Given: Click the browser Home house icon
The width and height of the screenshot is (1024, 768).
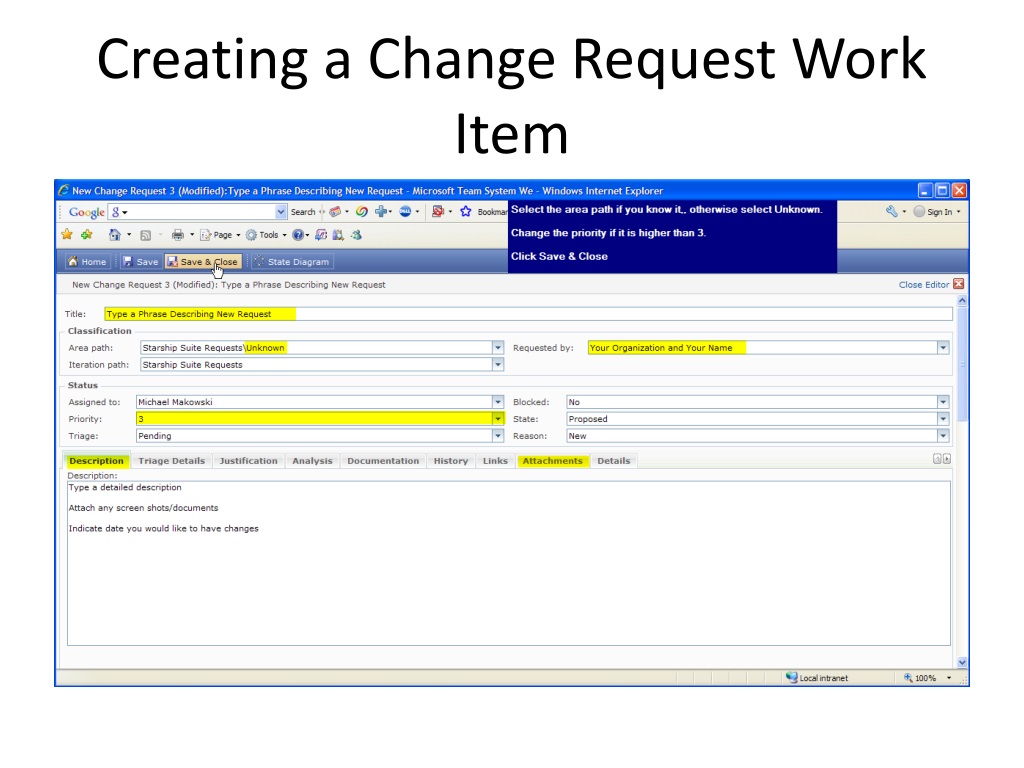Looking at the screenshot, I should point(115,234).
